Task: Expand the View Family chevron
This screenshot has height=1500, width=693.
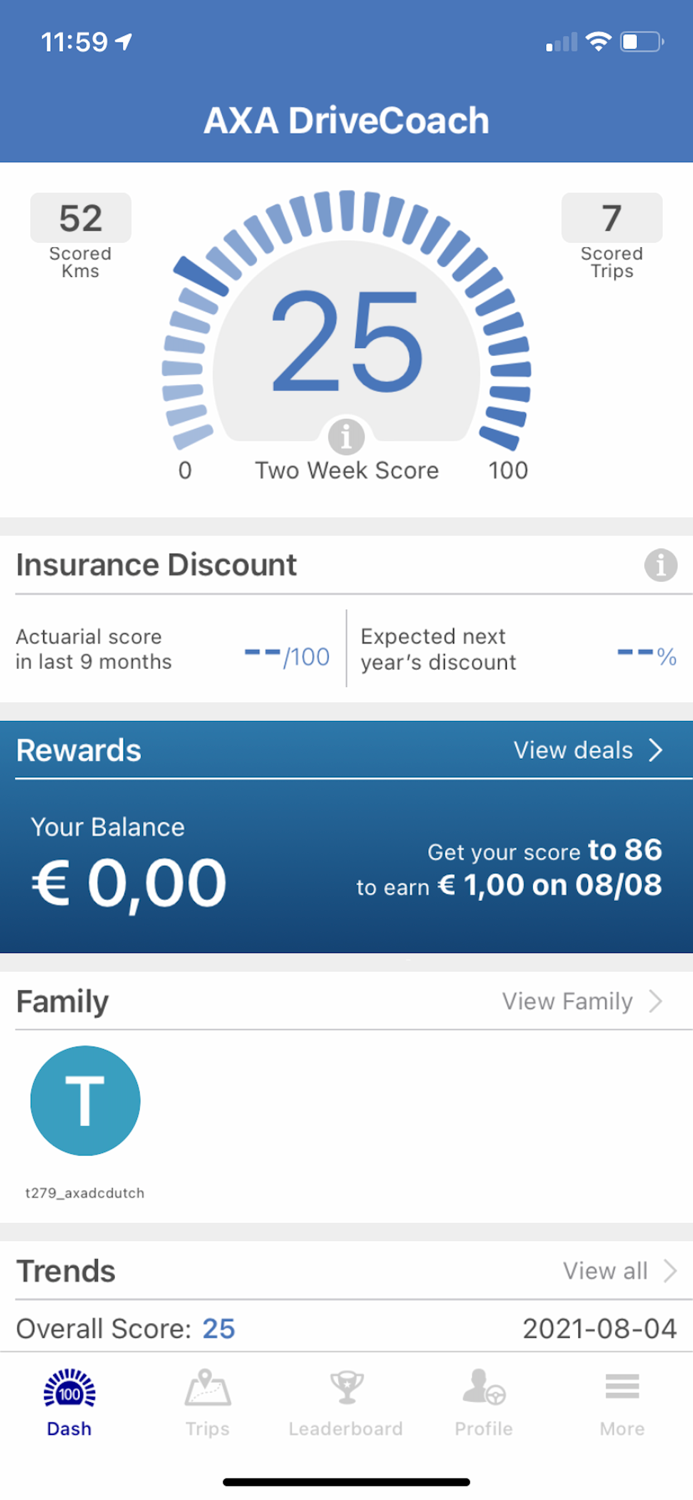Action: [658, 1001]
